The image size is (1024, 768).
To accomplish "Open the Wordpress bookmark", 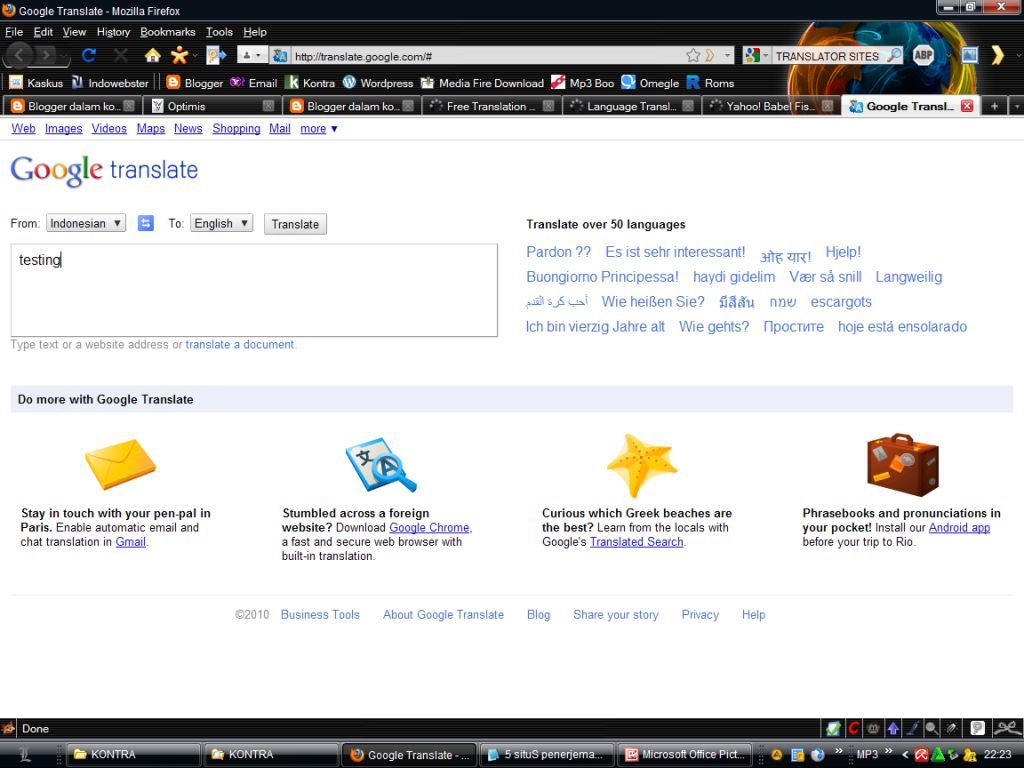I will click(378, 83).
